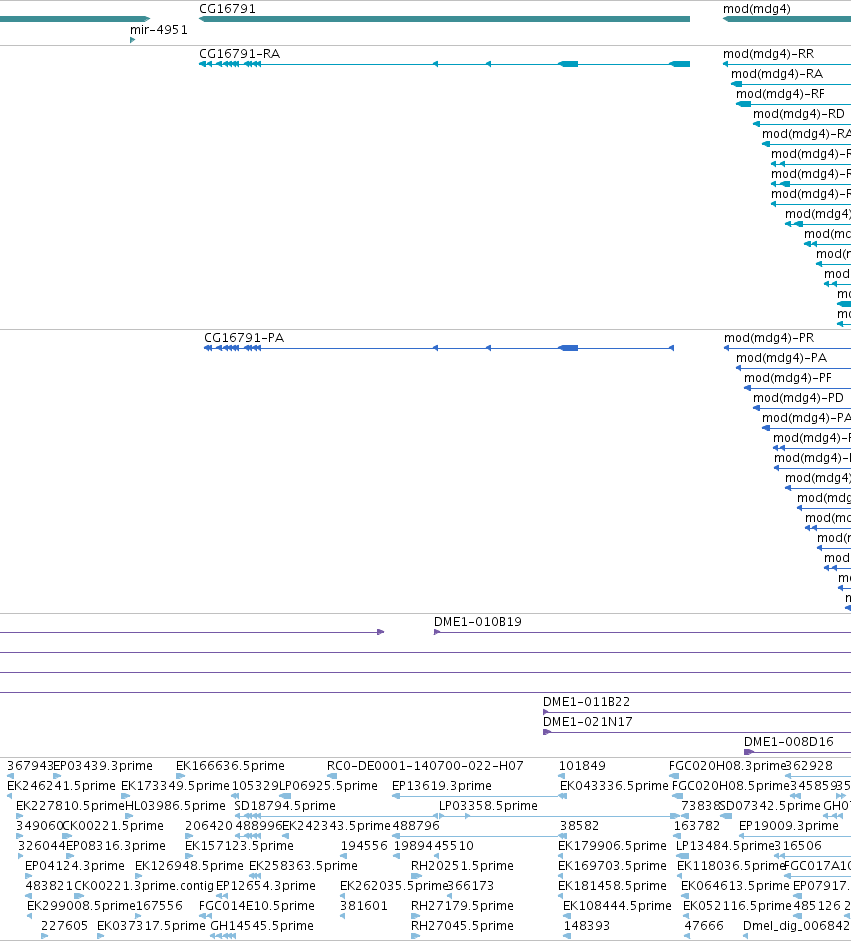Open EST EK157123.5prime
This screenshot has width=851, height=941.
pos(239,846)
